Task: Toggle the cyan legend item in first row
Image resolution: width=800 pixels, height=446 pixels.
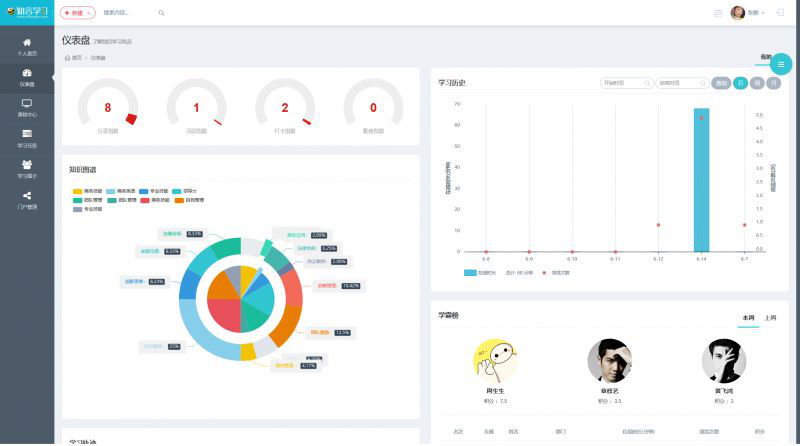Action: (x=185, y=191)
